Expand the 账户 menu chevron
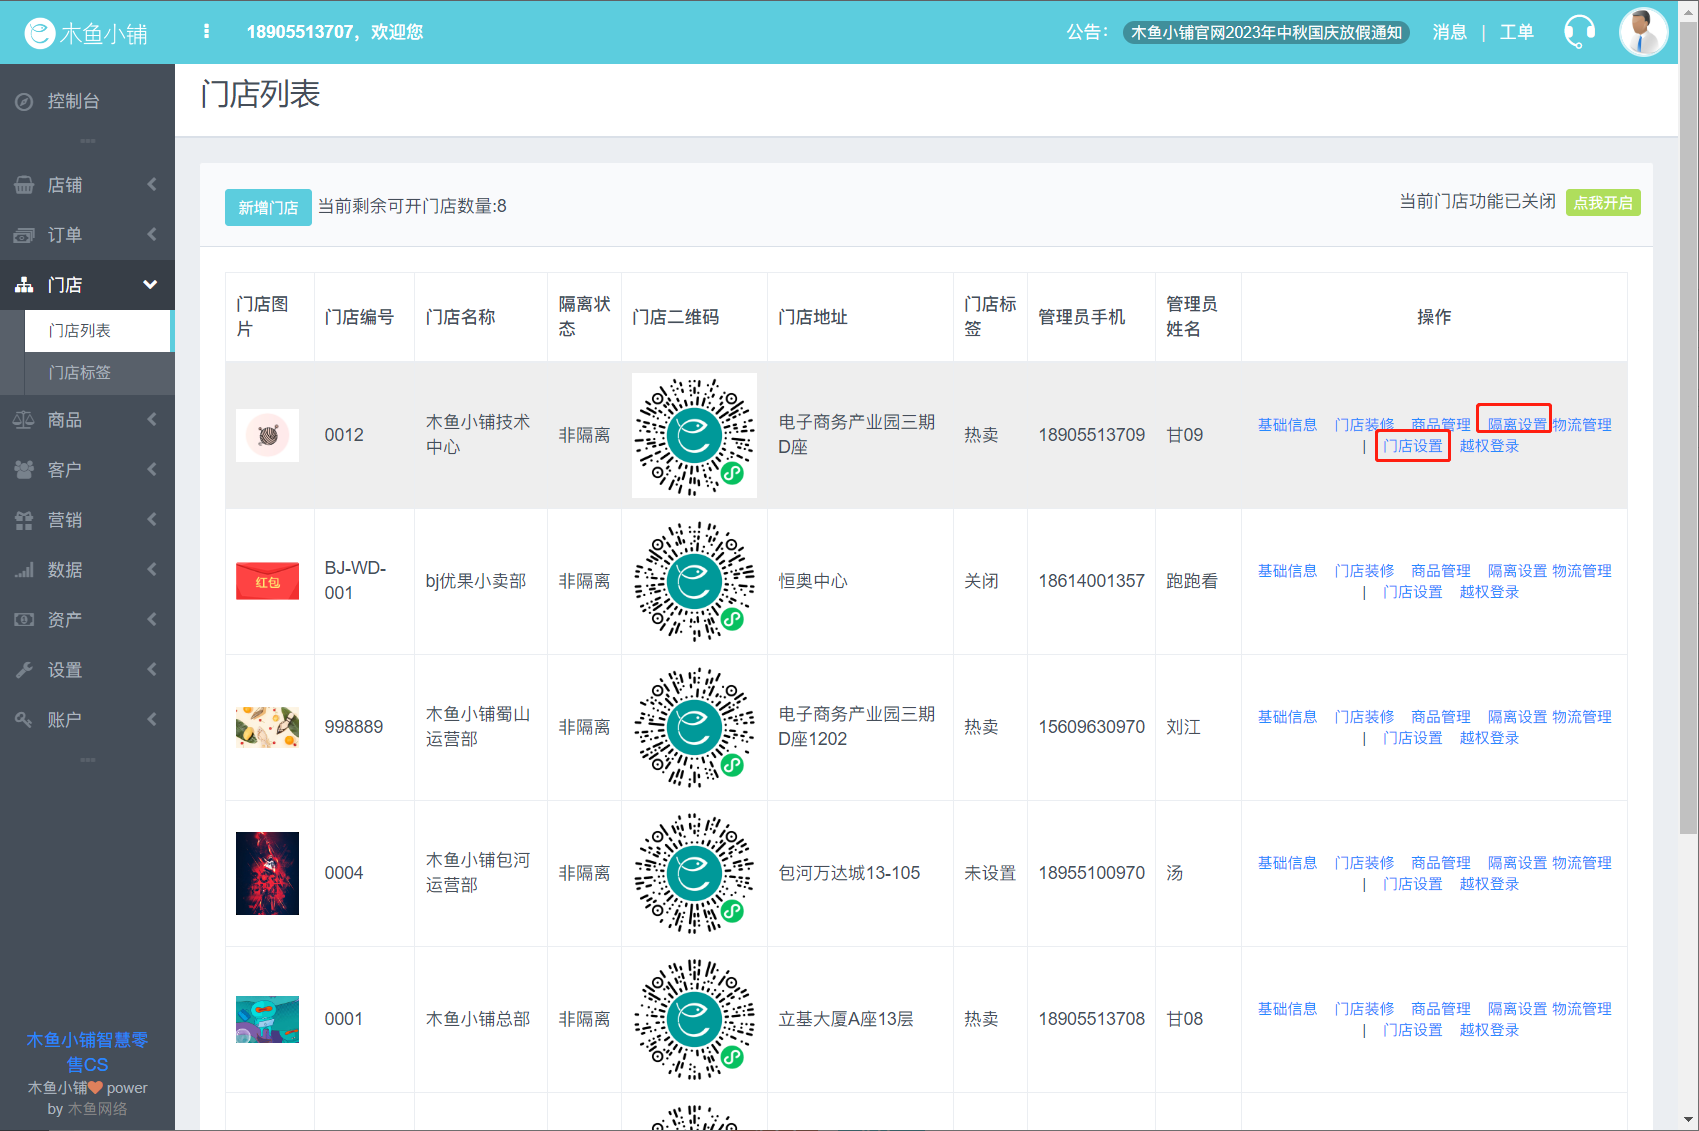The image size is (1699, 1131). (152, 719)
